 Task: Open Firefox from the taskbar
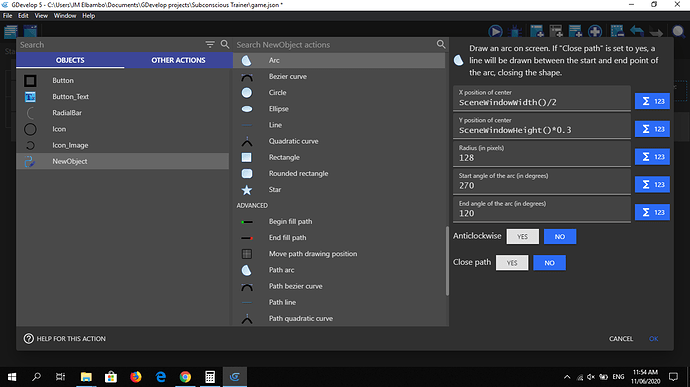tap(136, 377)
